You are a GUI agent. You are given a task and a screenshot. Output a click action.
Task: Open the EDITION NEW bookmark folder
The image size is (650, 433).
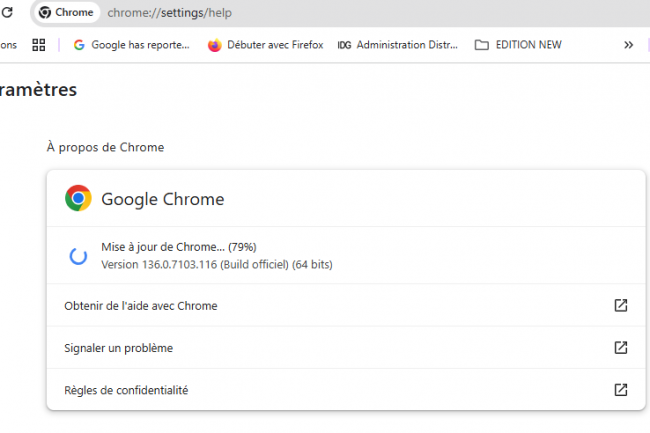click(517, 45)
